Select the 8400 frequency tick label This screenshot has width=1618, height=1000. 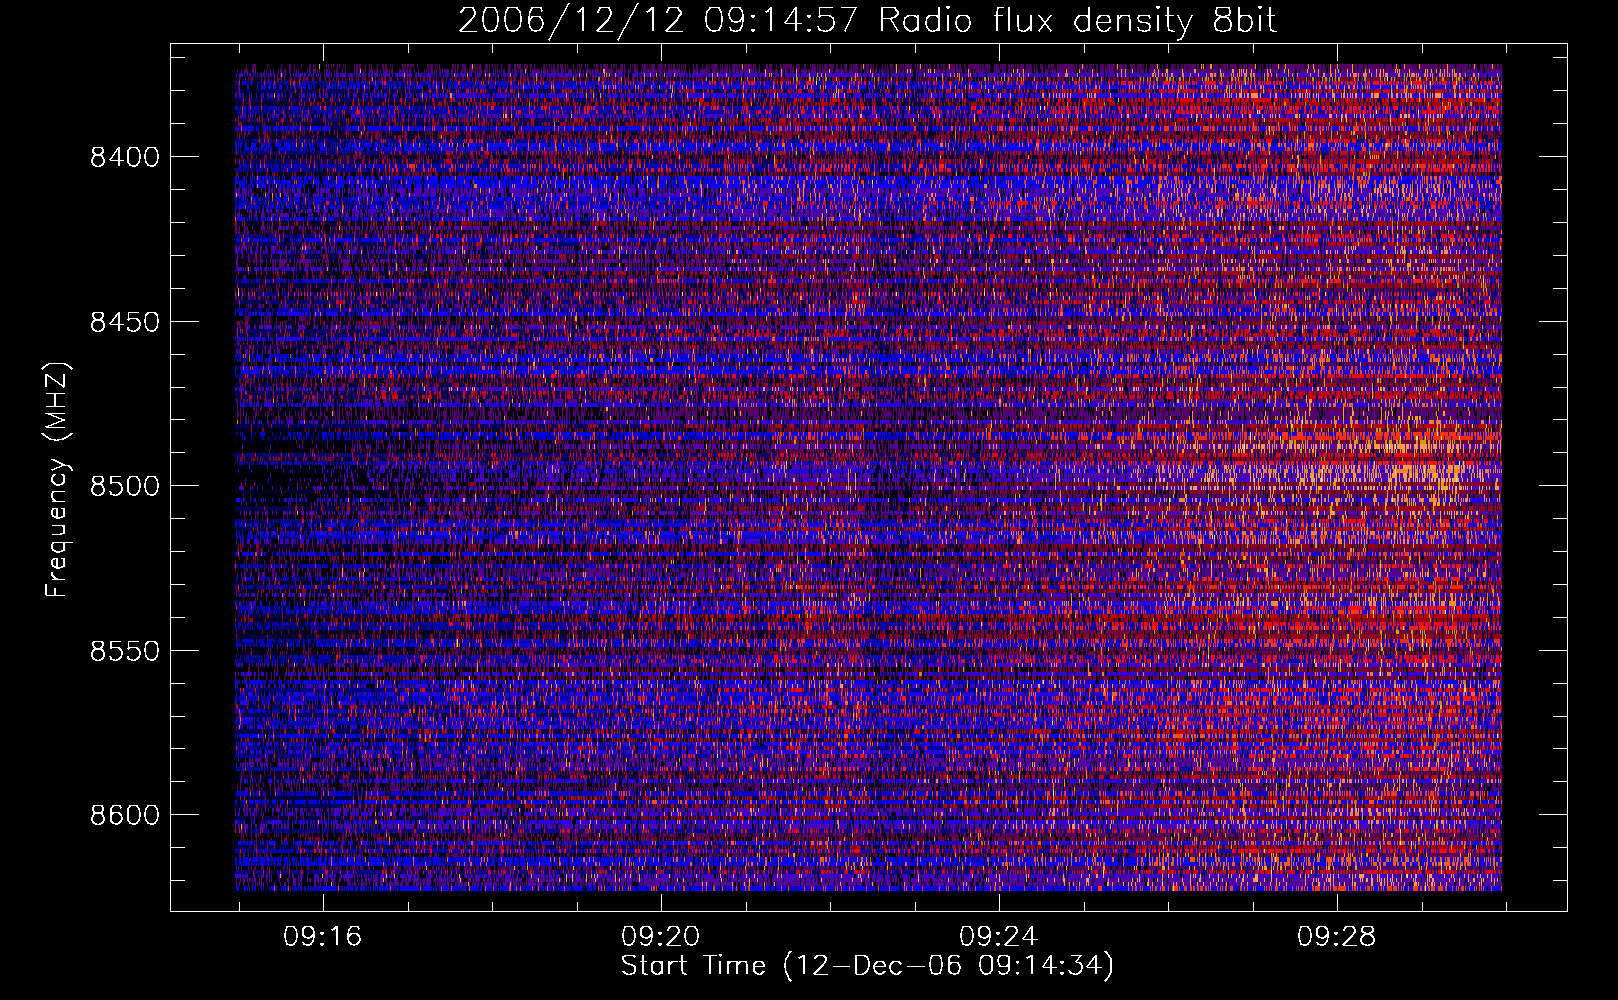[124, 157]
